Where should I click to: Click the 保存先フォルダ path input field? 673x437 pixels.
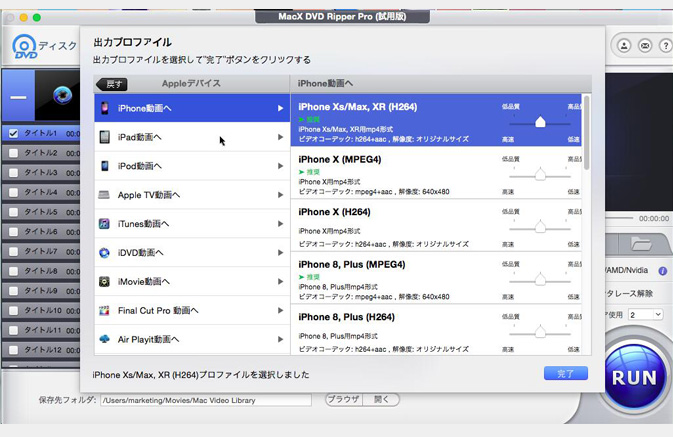[206, 400]
